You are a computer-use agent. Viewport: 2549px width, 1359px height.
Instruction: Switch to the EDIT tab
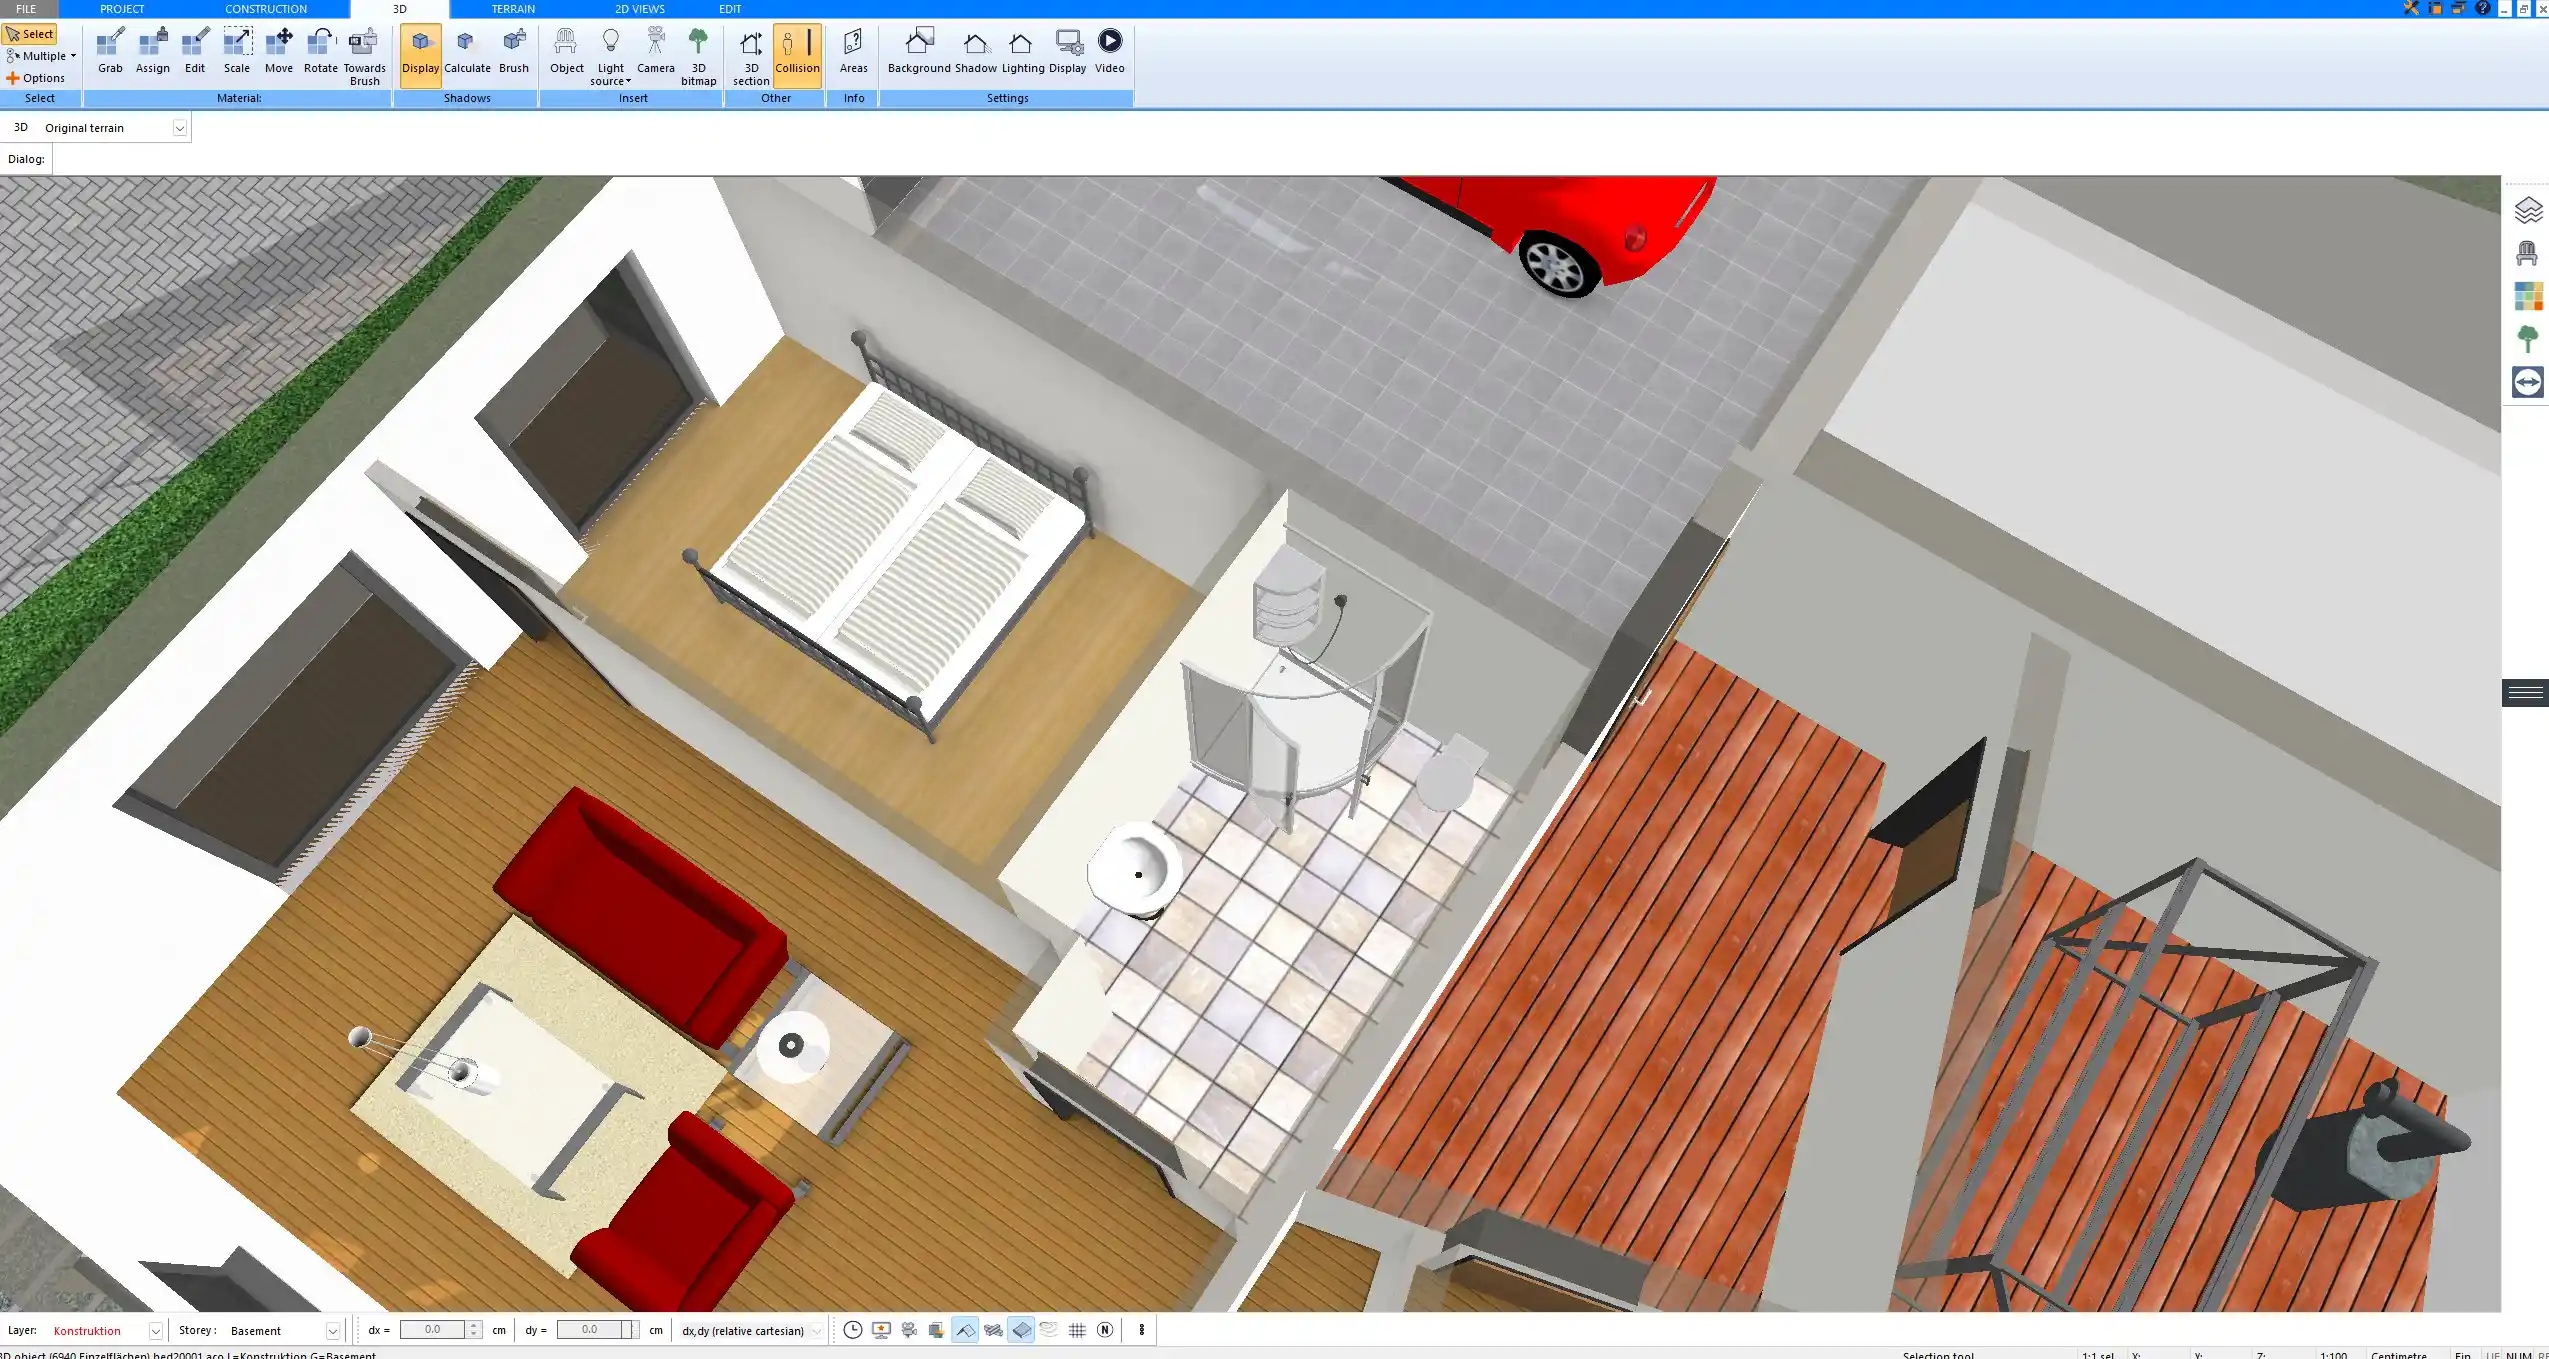pos(730,9)
